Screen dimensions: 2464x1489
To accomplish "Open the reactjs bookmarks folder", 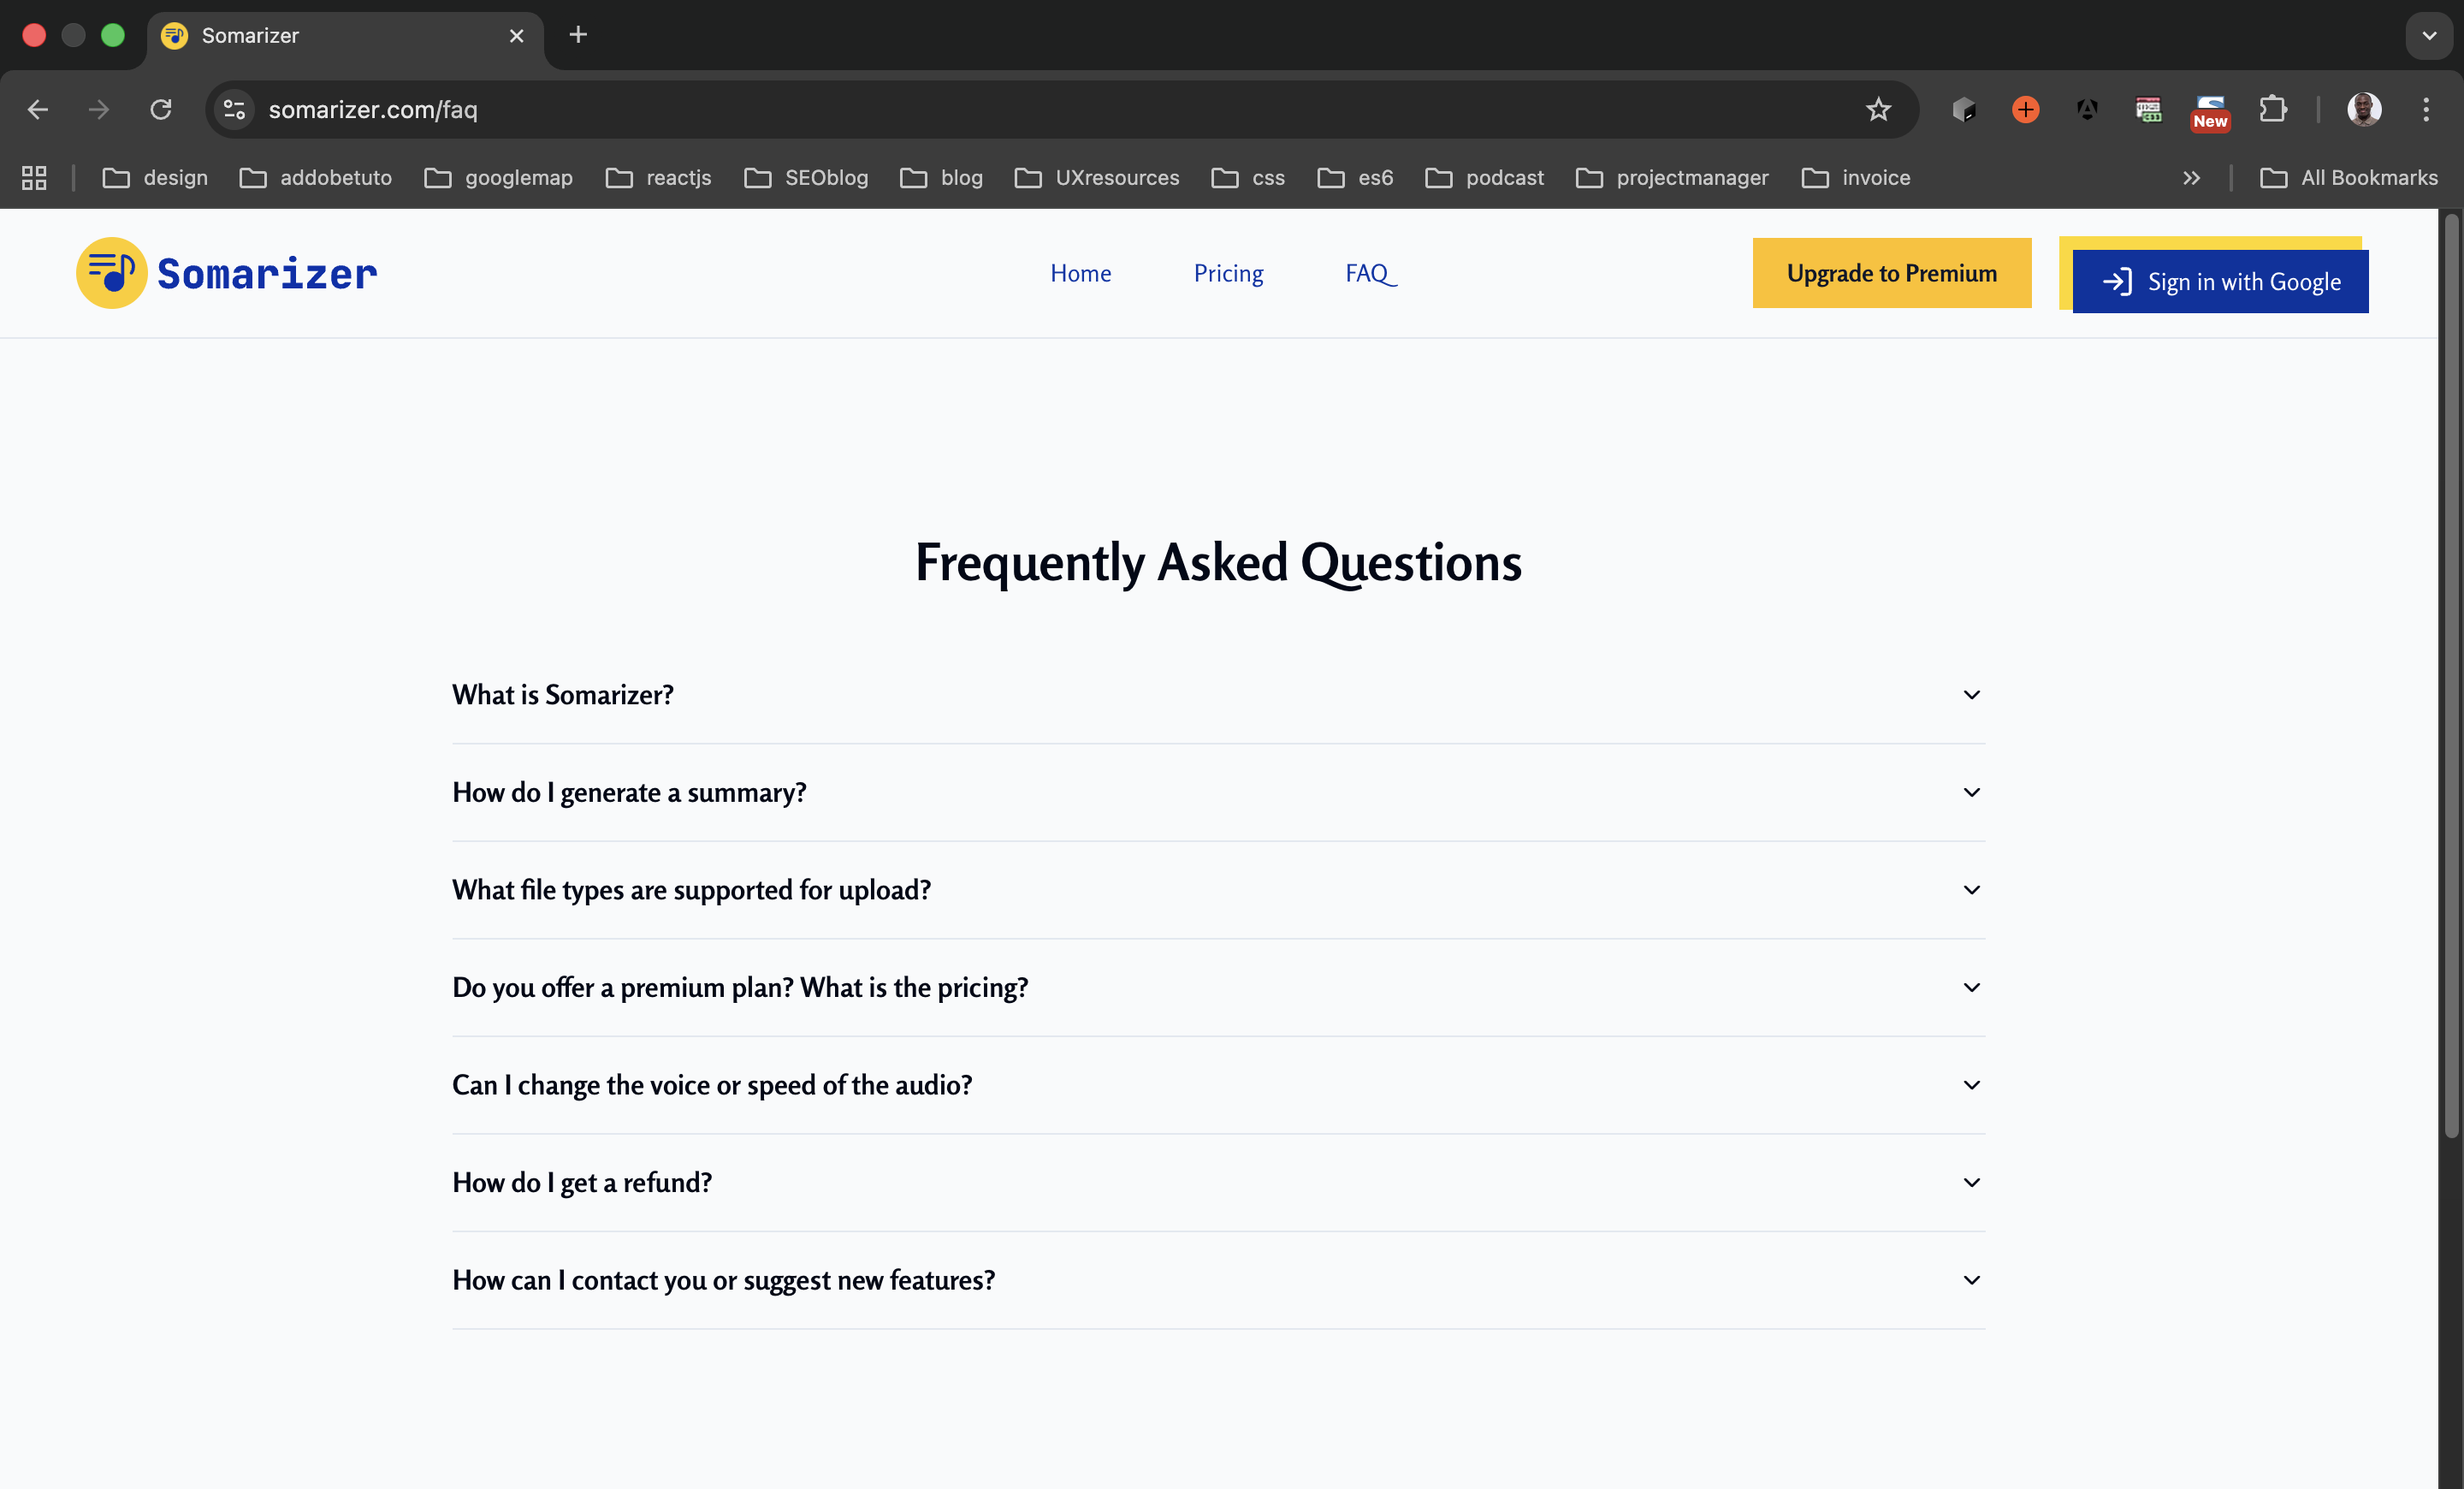I will coord(658,177).
